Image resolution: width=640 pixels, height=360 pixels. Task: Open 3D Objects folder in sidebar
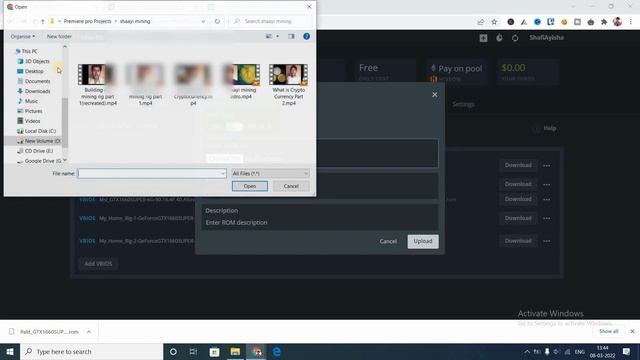37,61
